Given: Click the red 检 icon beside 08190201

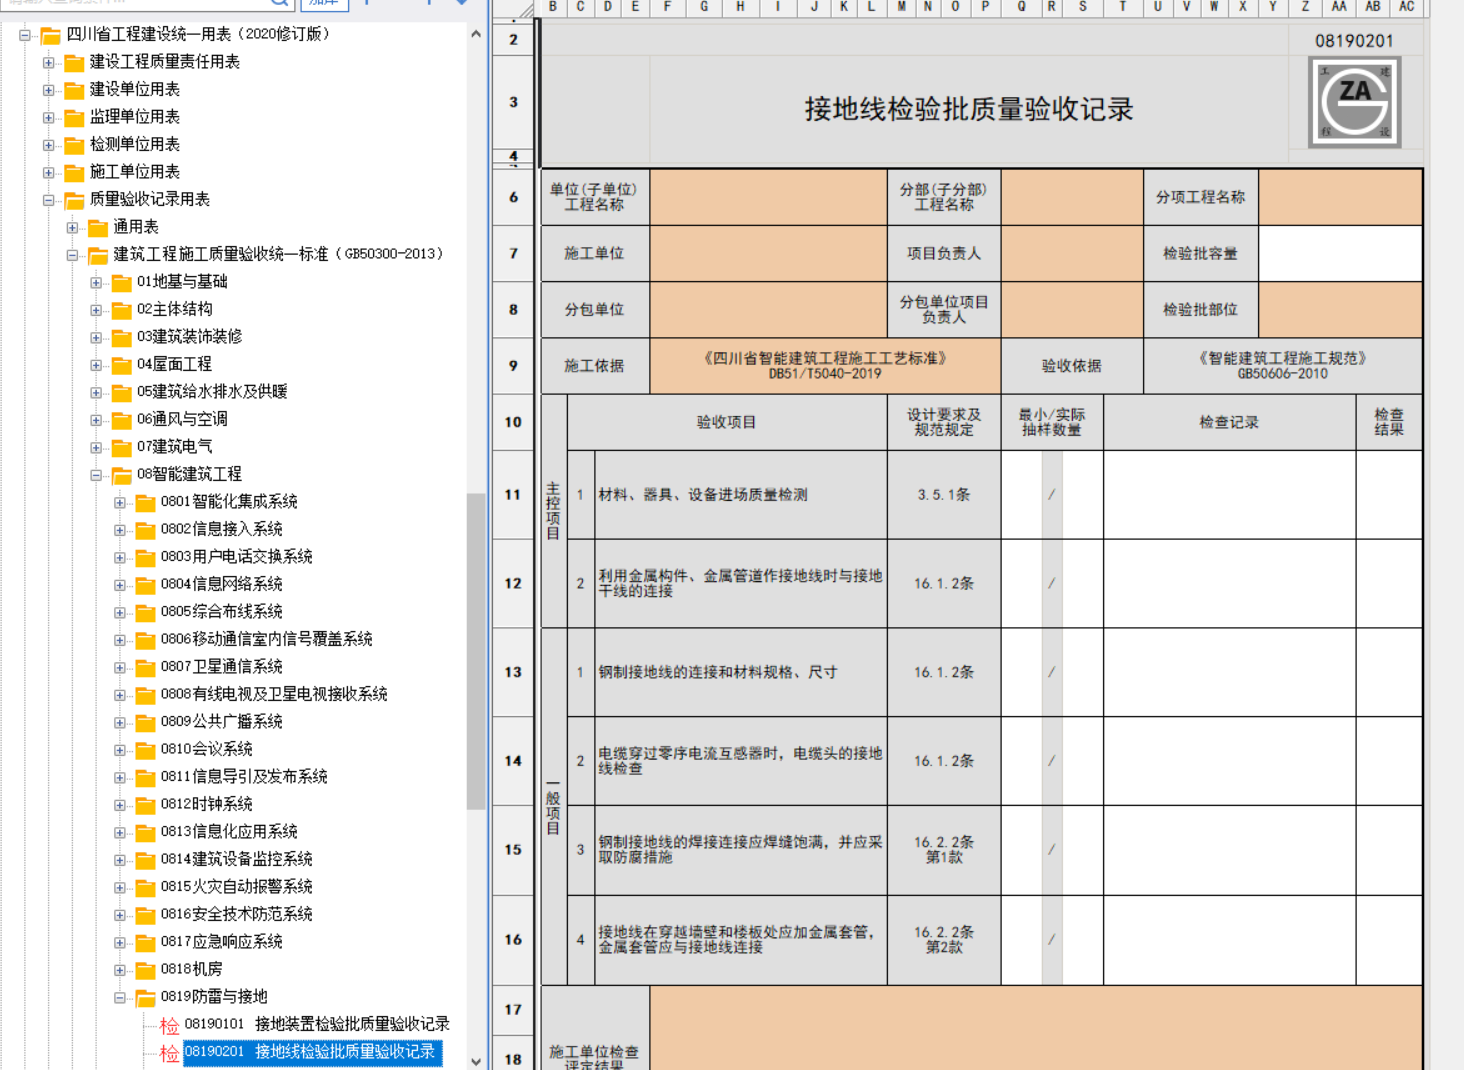Looking at the screenshot, I should tap(169, 1052).
